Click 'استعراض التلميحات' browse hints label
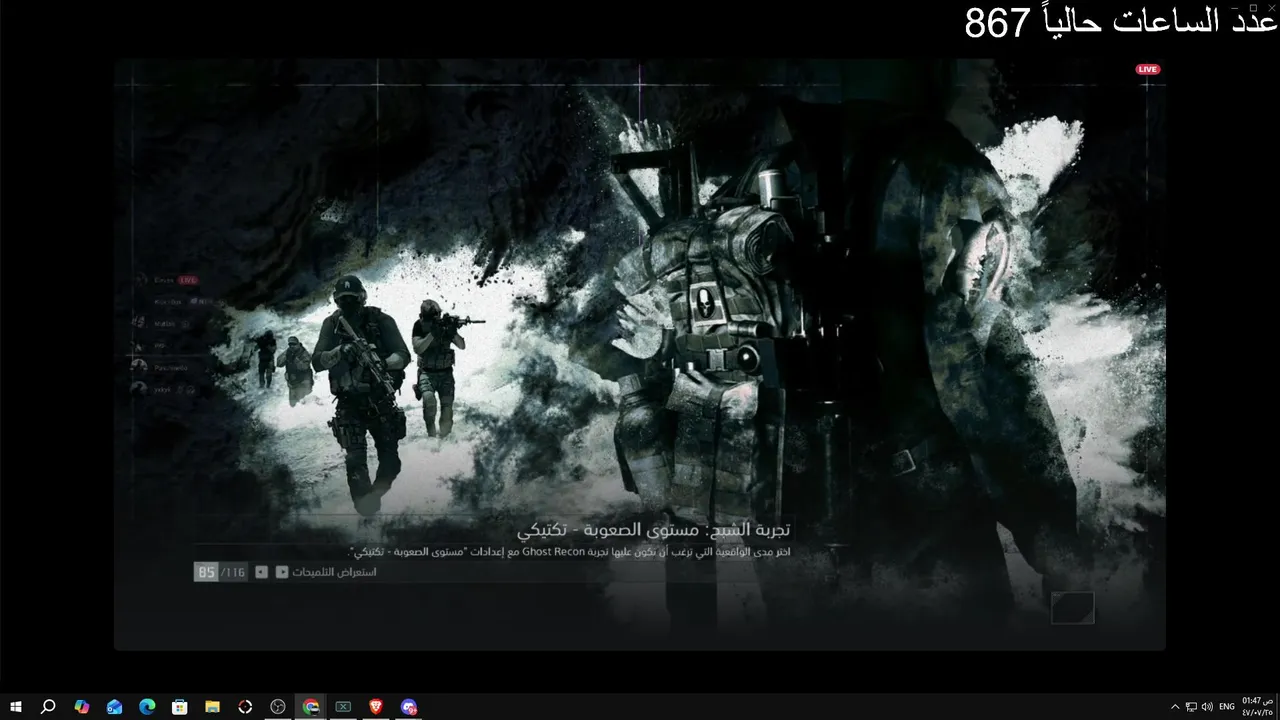This screenshot has width=1280, height=720. [334, 572]
